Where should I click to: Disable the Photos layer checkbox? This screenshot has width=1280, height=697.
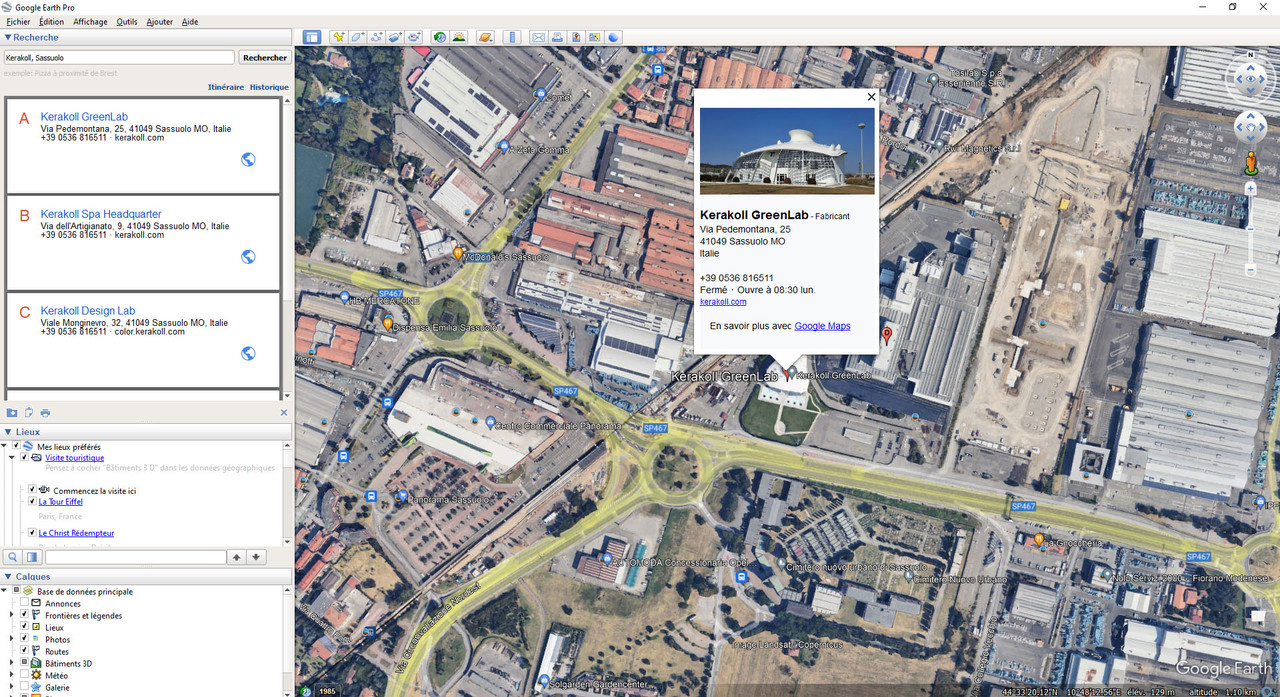[24, 639]
